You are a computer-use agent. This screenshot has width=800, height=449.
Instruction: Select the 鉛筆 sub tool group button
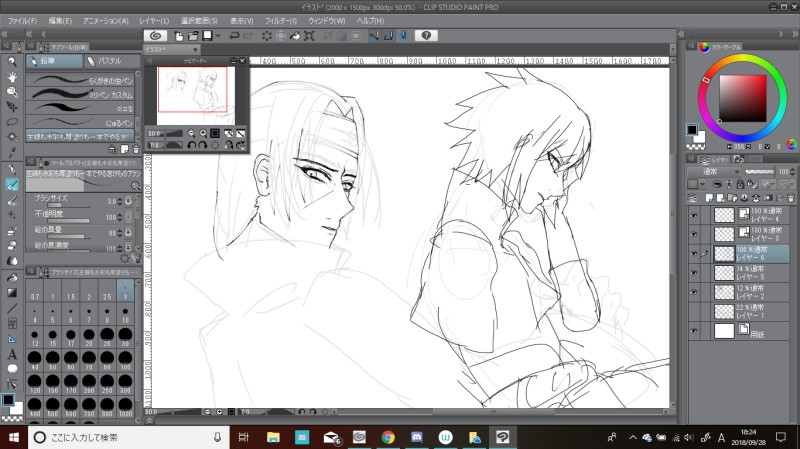[55, 62]
